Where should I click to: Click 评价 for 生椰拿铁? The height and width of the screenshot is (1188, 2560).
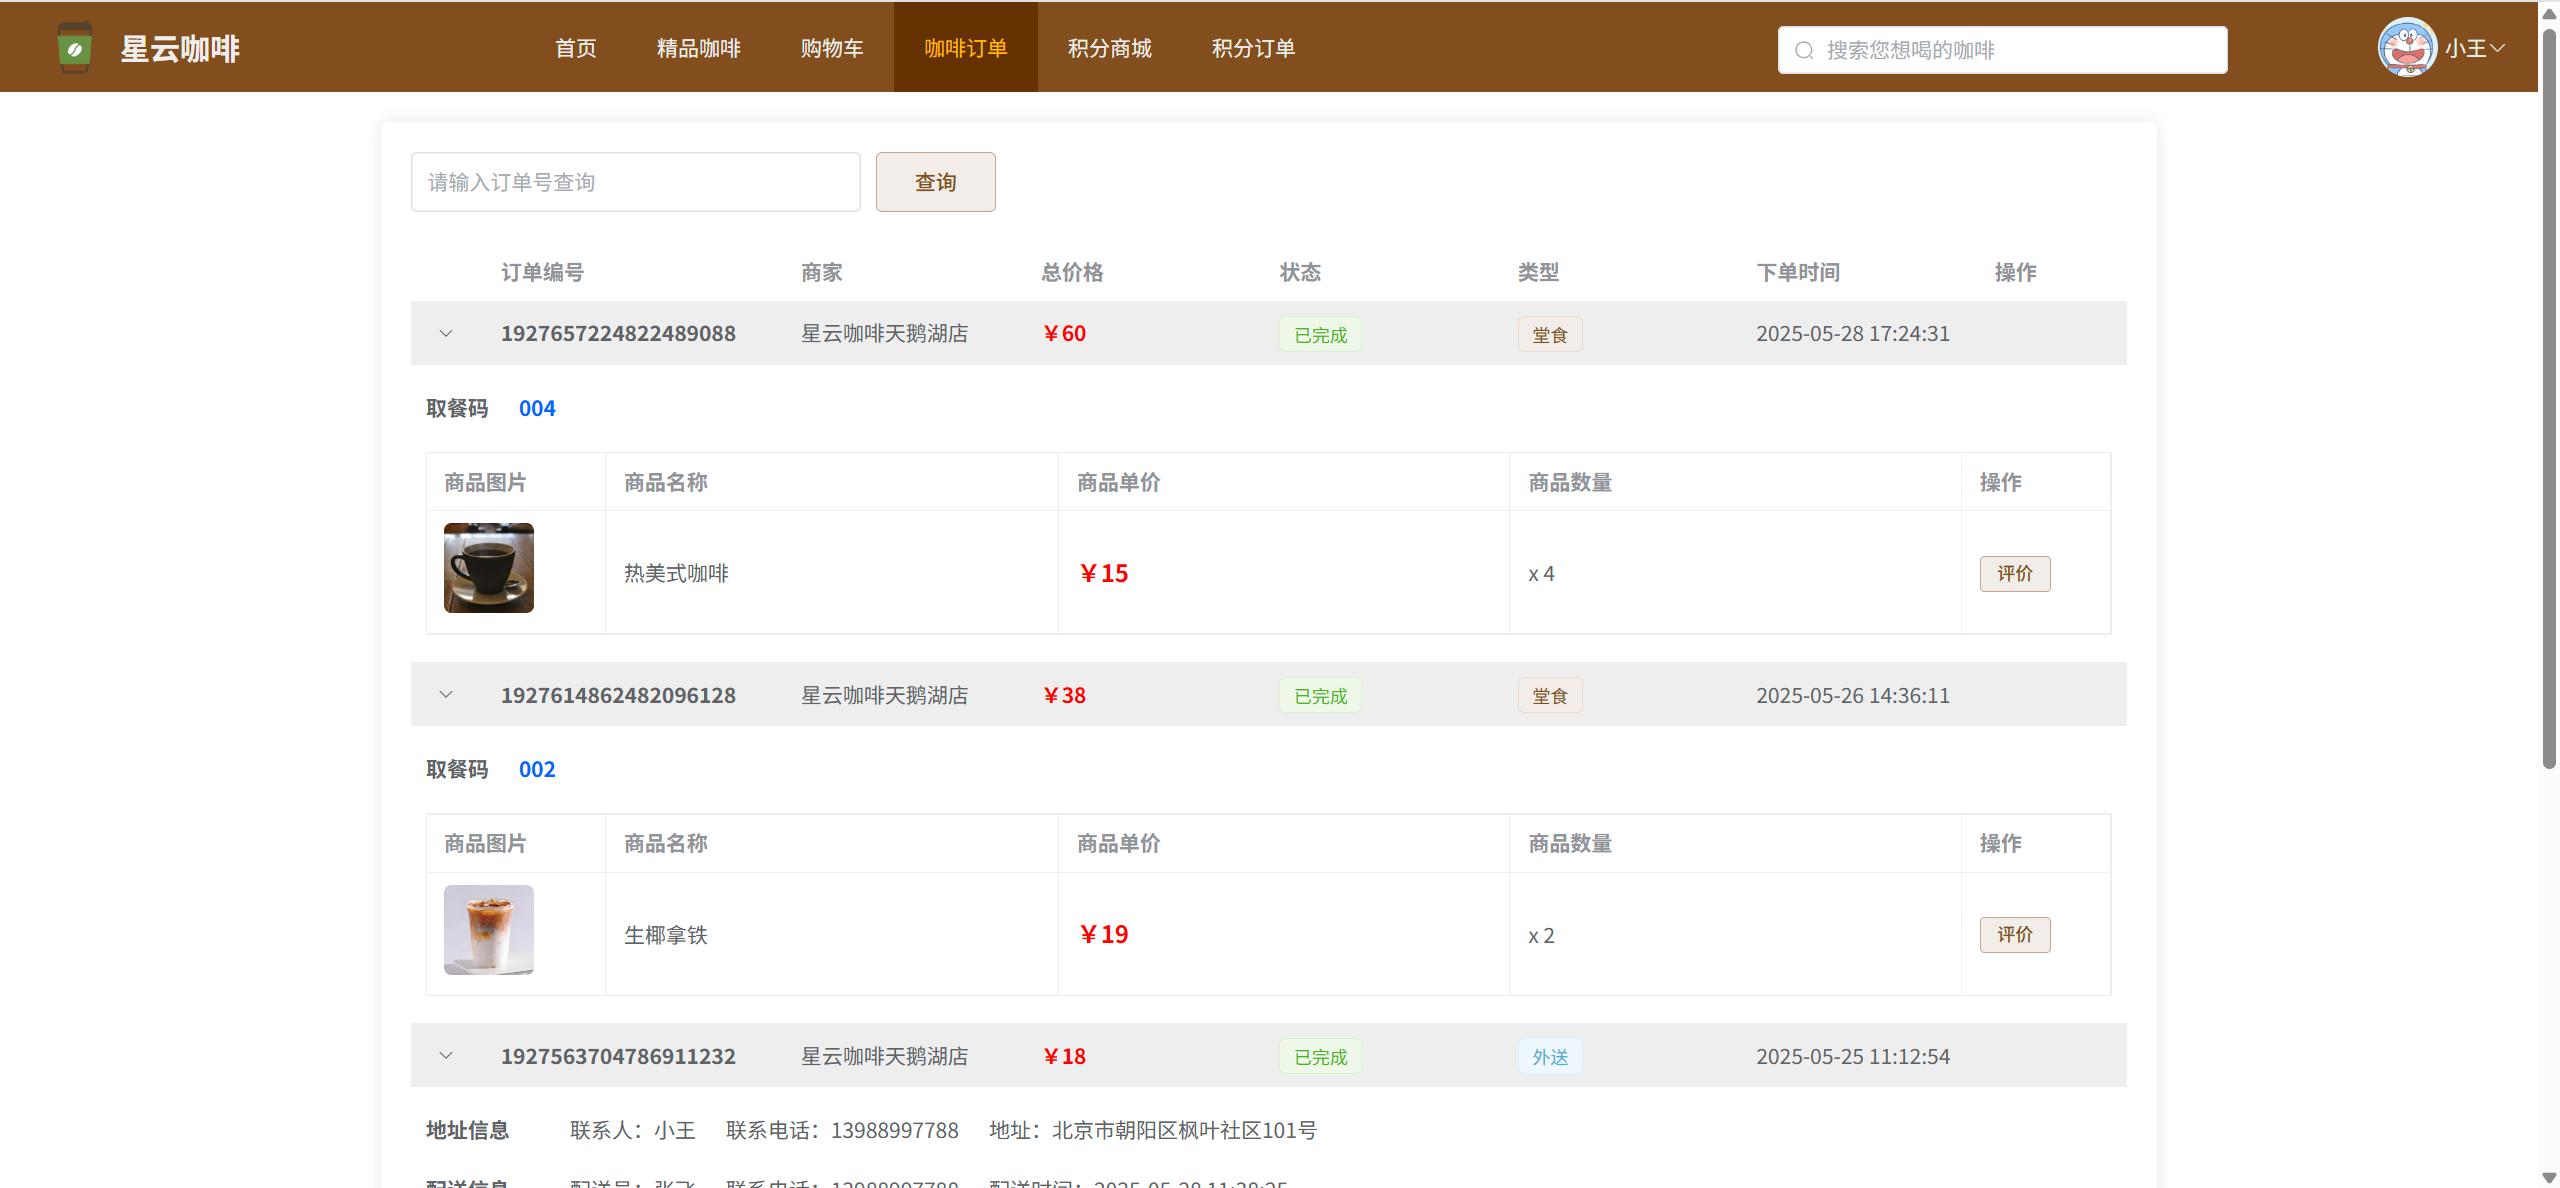click(x=2014, y=935)
